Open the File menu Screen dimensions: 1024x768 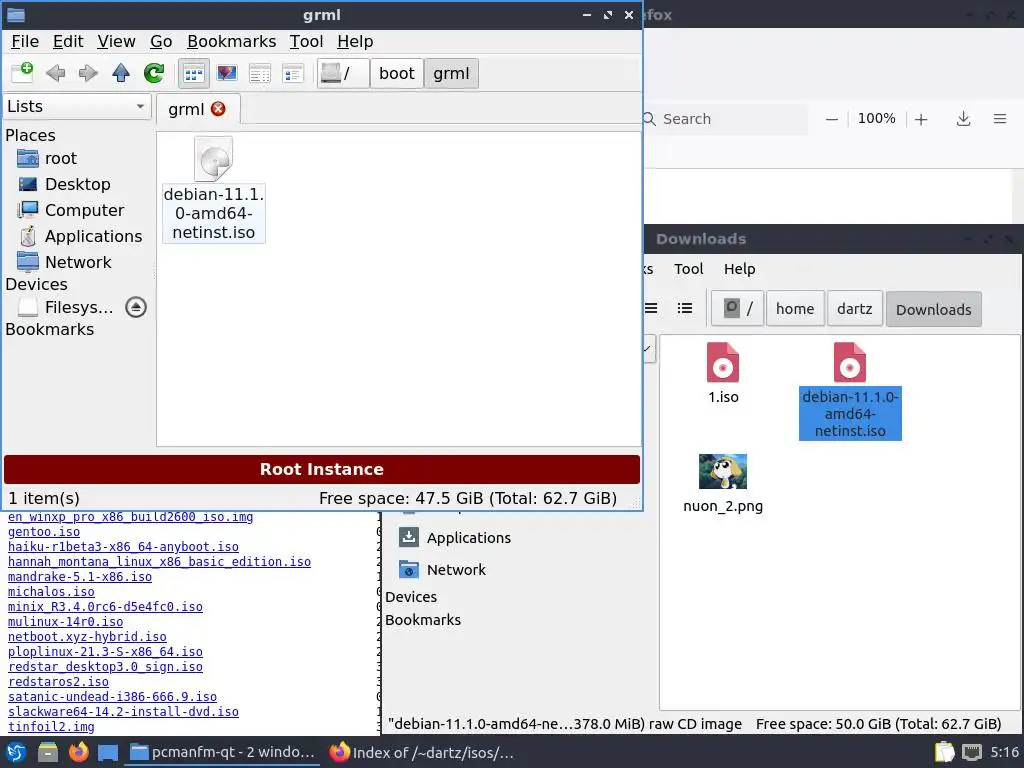coord(25,41)
